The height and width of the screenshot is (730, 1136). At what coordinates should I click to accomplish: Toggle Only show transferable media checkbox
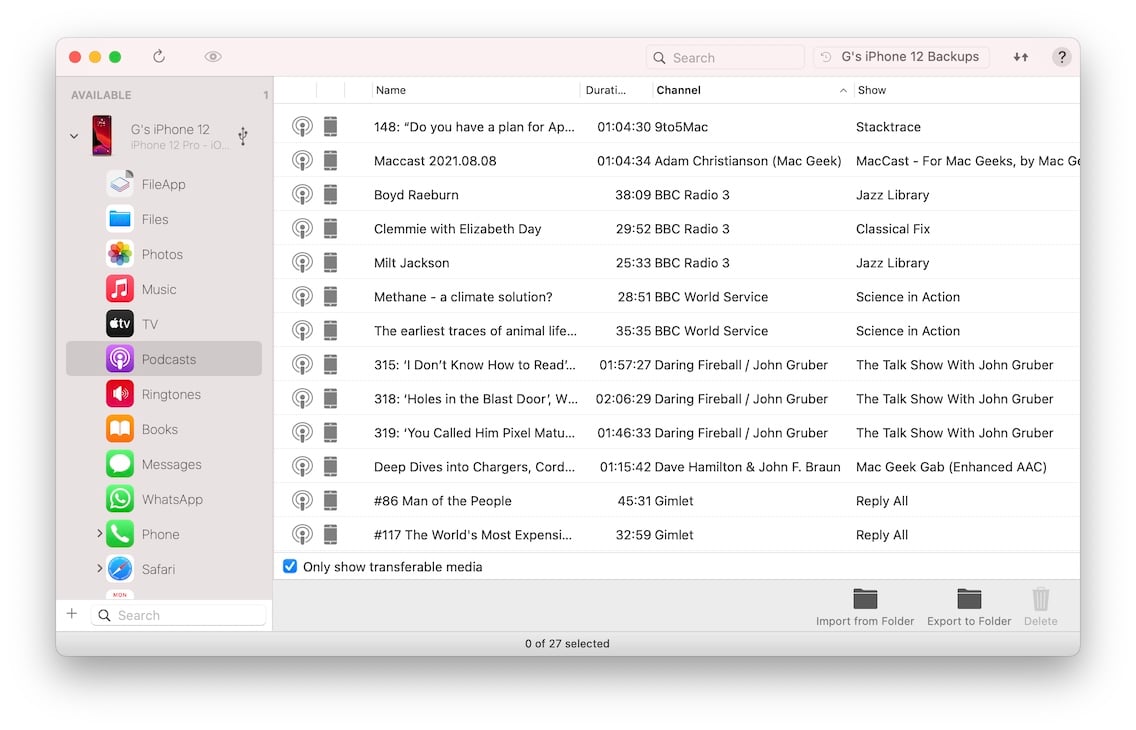(x=290, y=566)
